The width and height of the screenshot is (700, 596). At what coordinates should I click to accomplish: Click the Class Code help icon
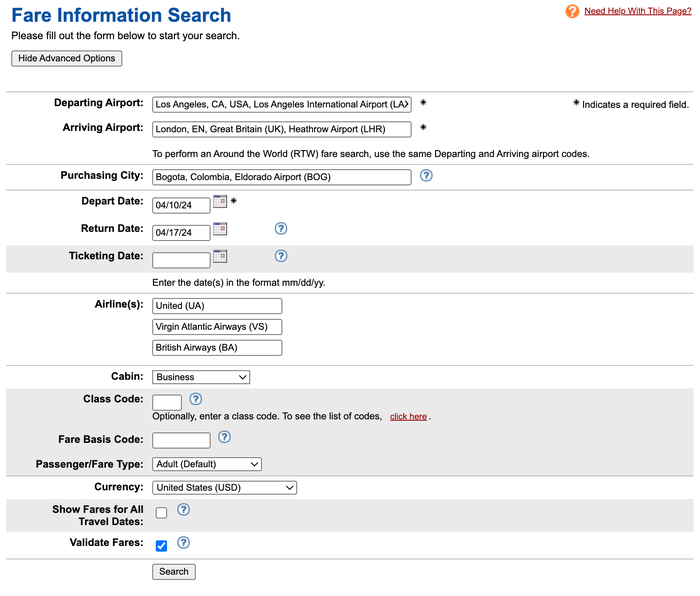click(x=196, y=399)
